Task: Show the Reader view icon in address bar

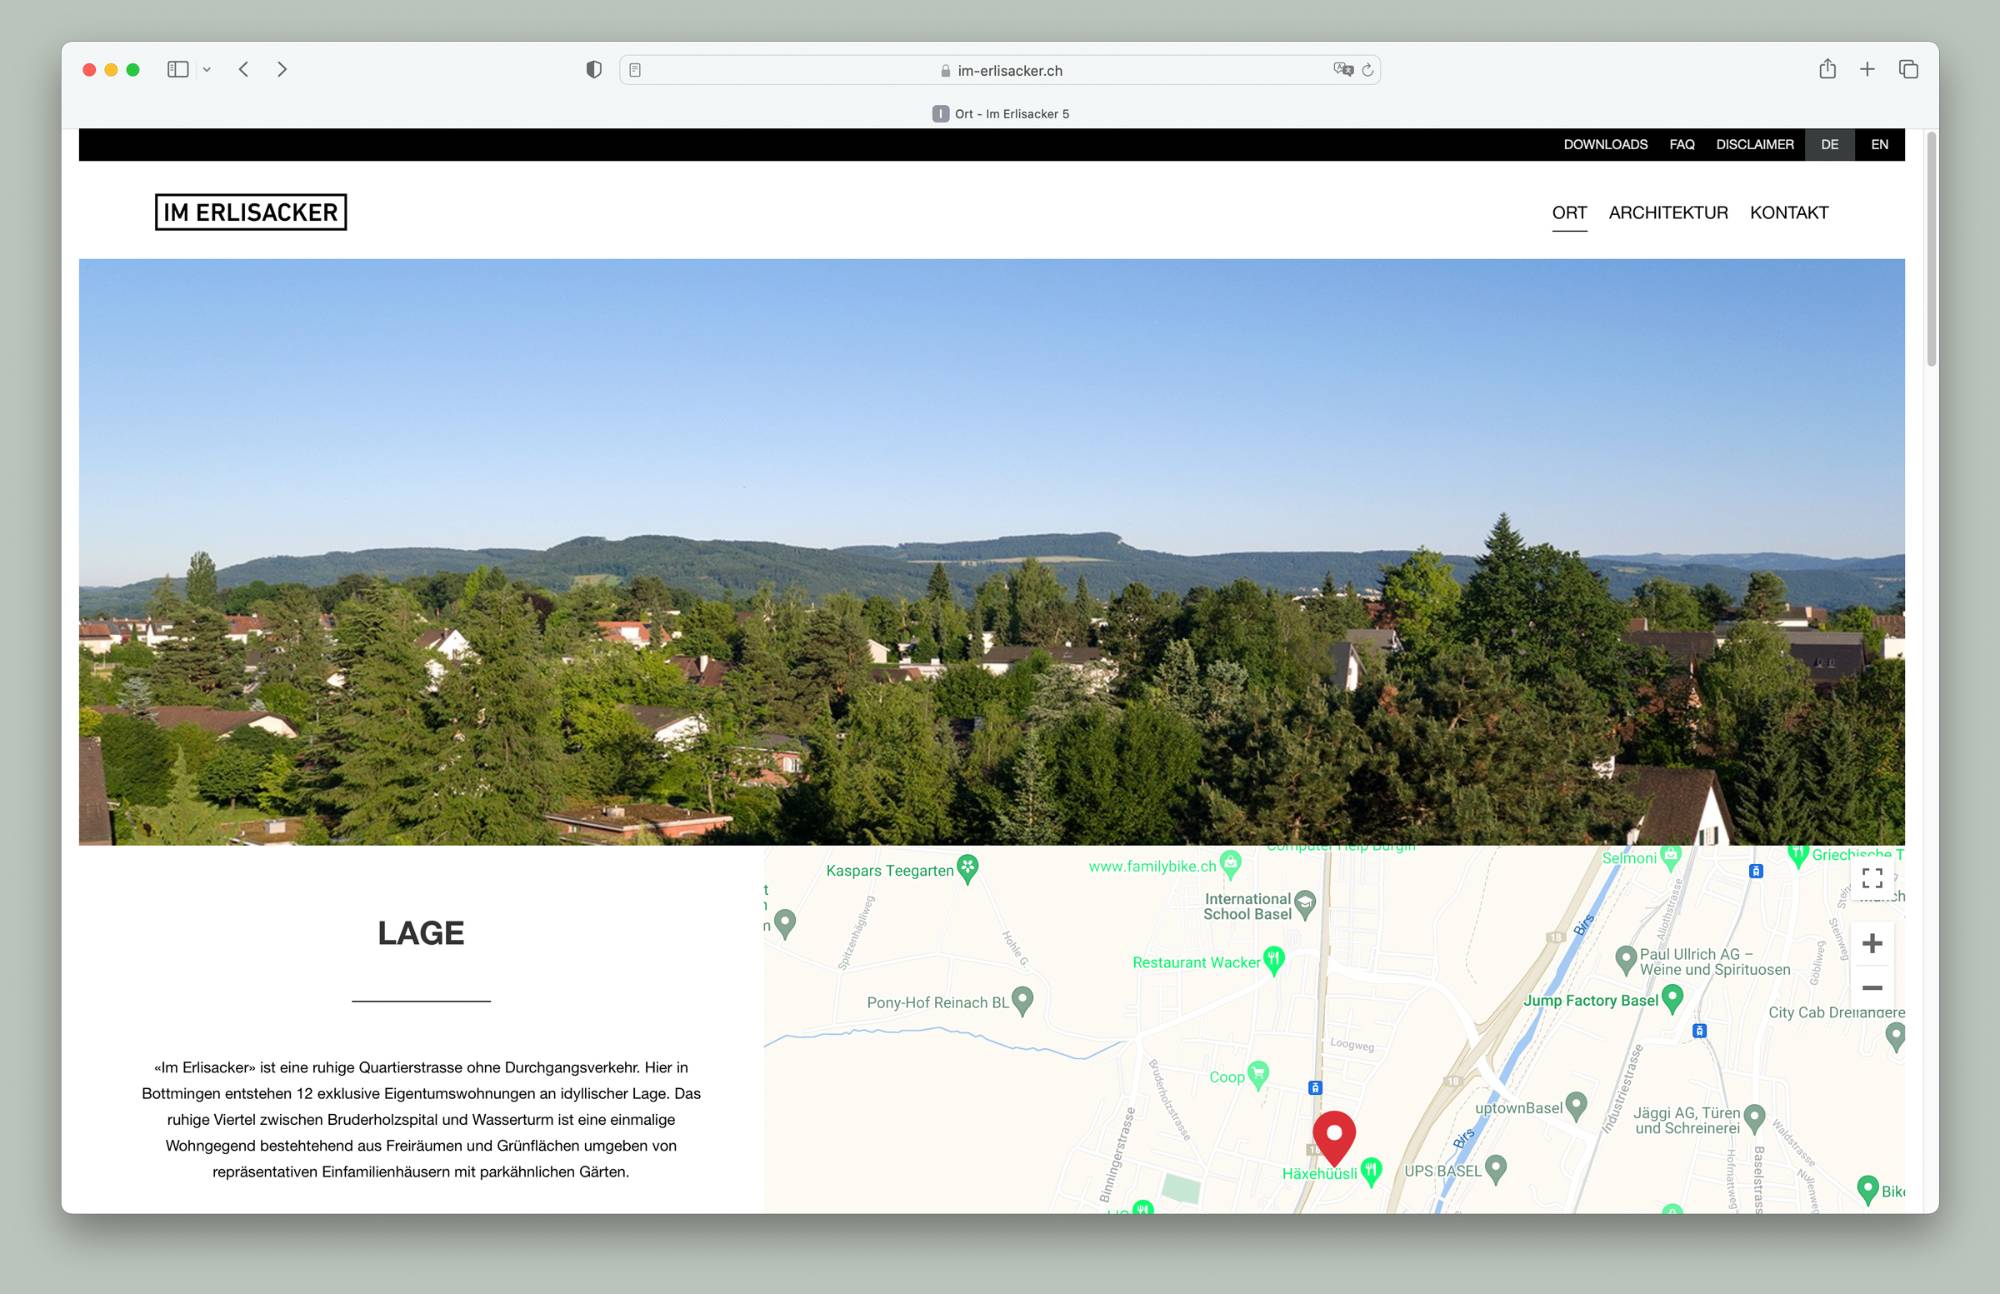Action: (x=635, y=70)
